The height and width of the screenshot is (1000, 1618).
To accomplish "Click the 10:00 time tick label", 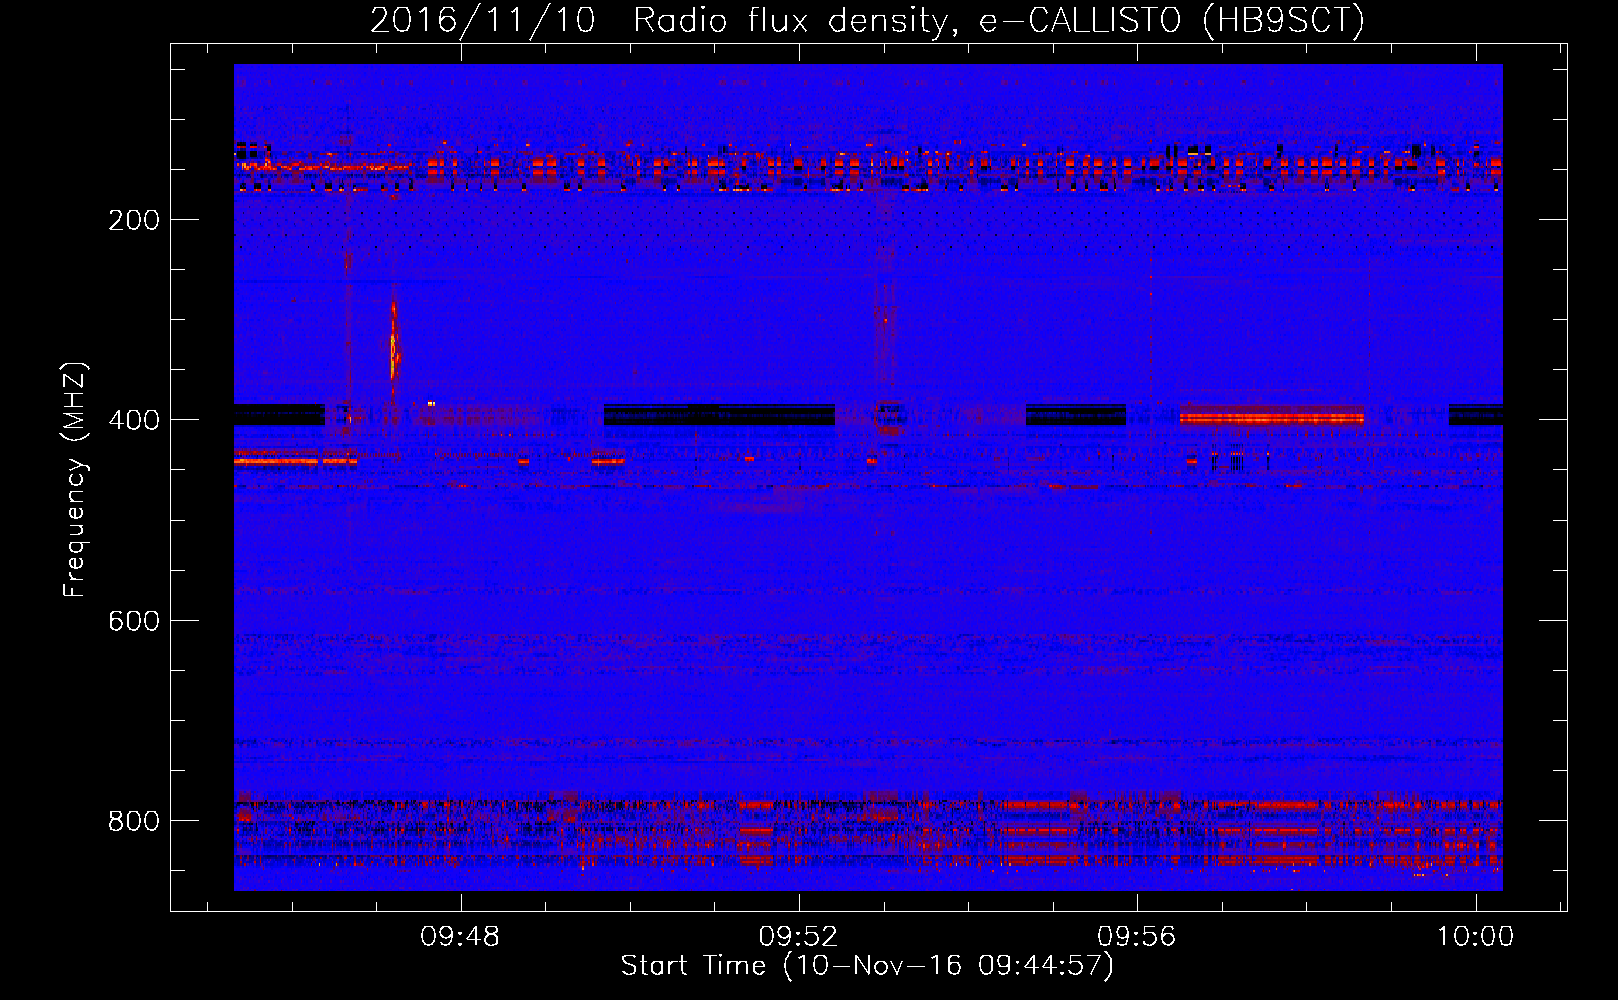I will click(1476, 937).
